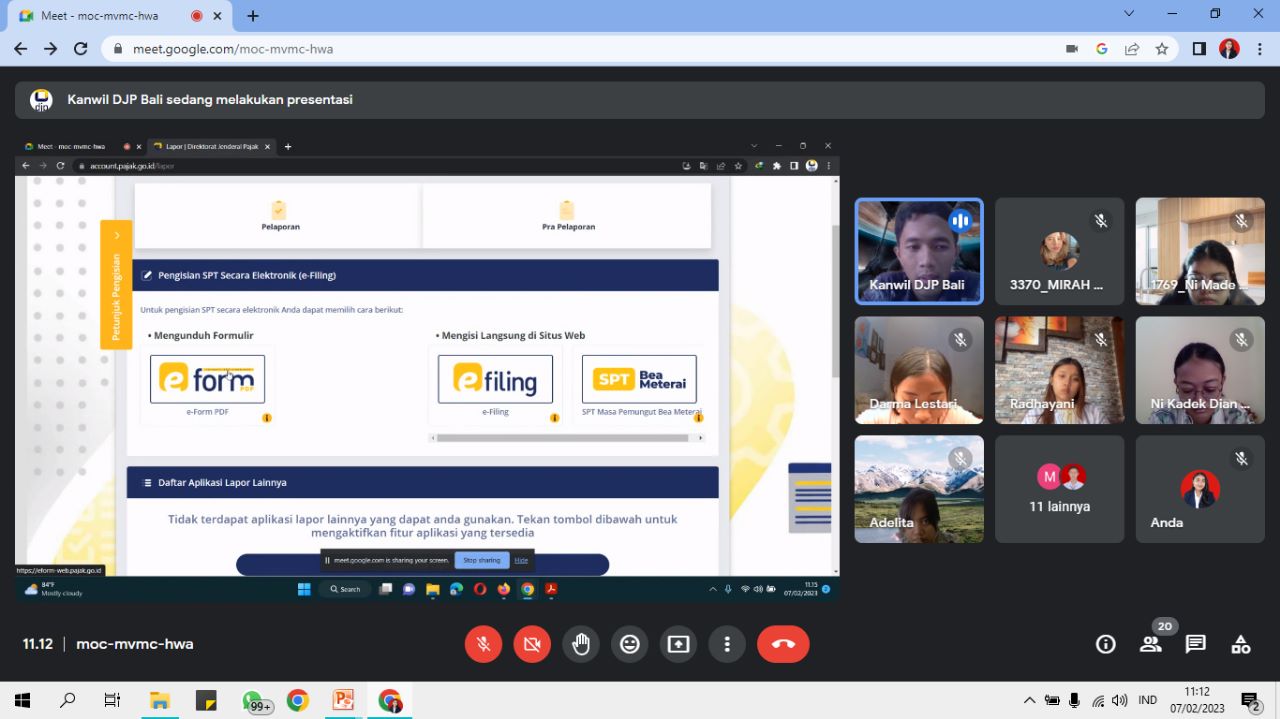1280x719 pixels.
Task: Open the 11 lainnya participants tile
Action: tap(1059, 489)
